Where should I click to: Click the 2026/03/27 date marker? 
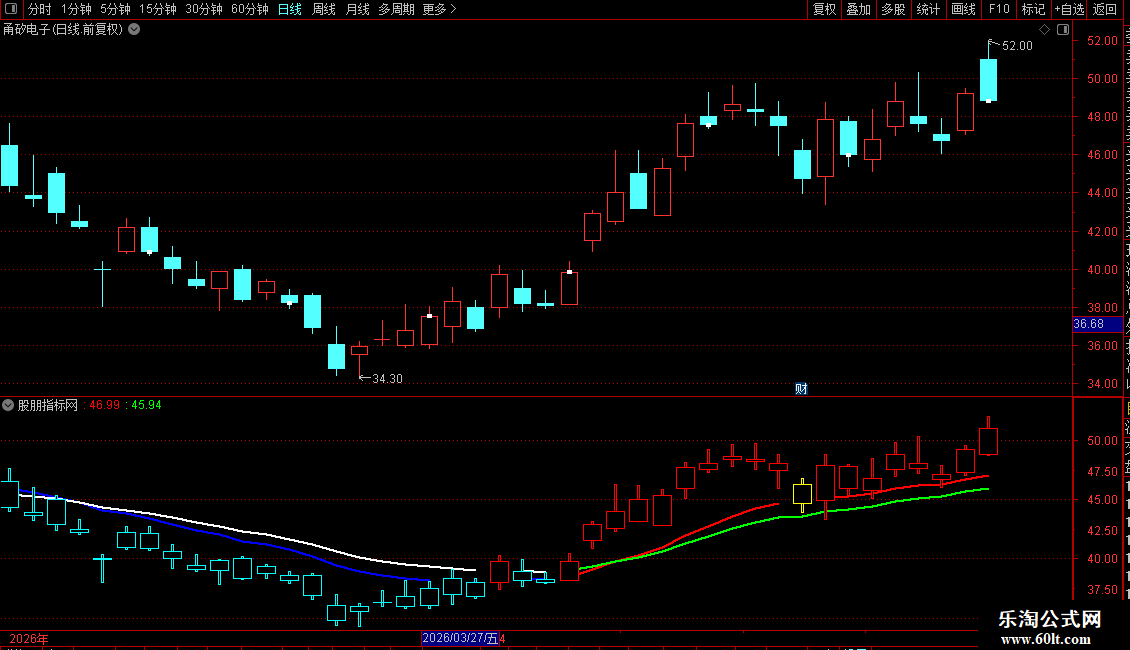point(460,638)
